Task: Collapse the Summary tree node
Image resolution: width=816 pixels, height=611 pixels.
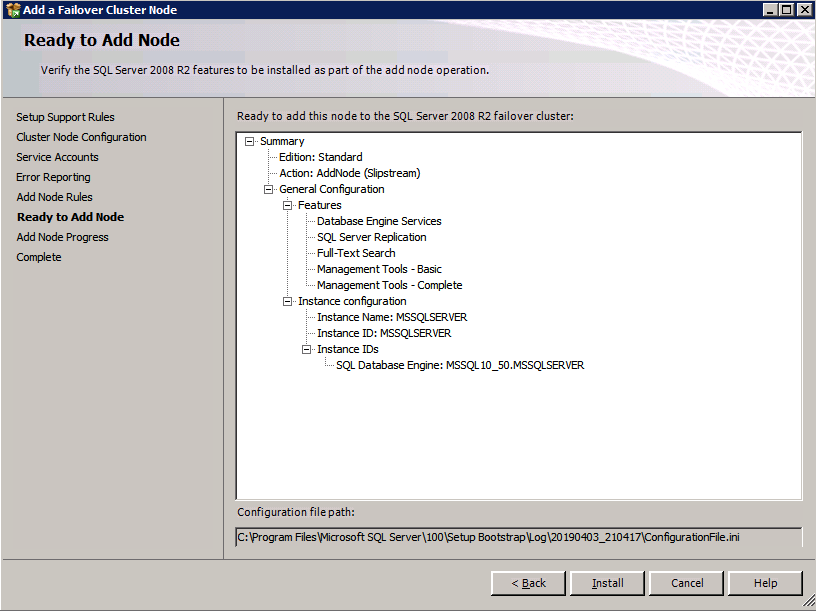Action: (249, 141)
